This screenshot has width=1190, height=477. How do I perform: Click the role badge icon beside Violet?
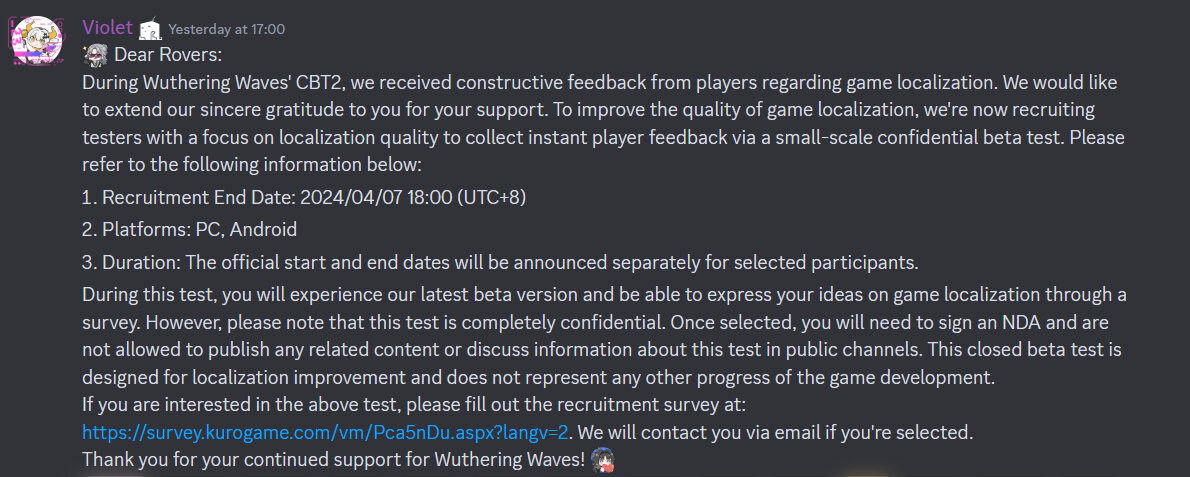tap(151, 30)
